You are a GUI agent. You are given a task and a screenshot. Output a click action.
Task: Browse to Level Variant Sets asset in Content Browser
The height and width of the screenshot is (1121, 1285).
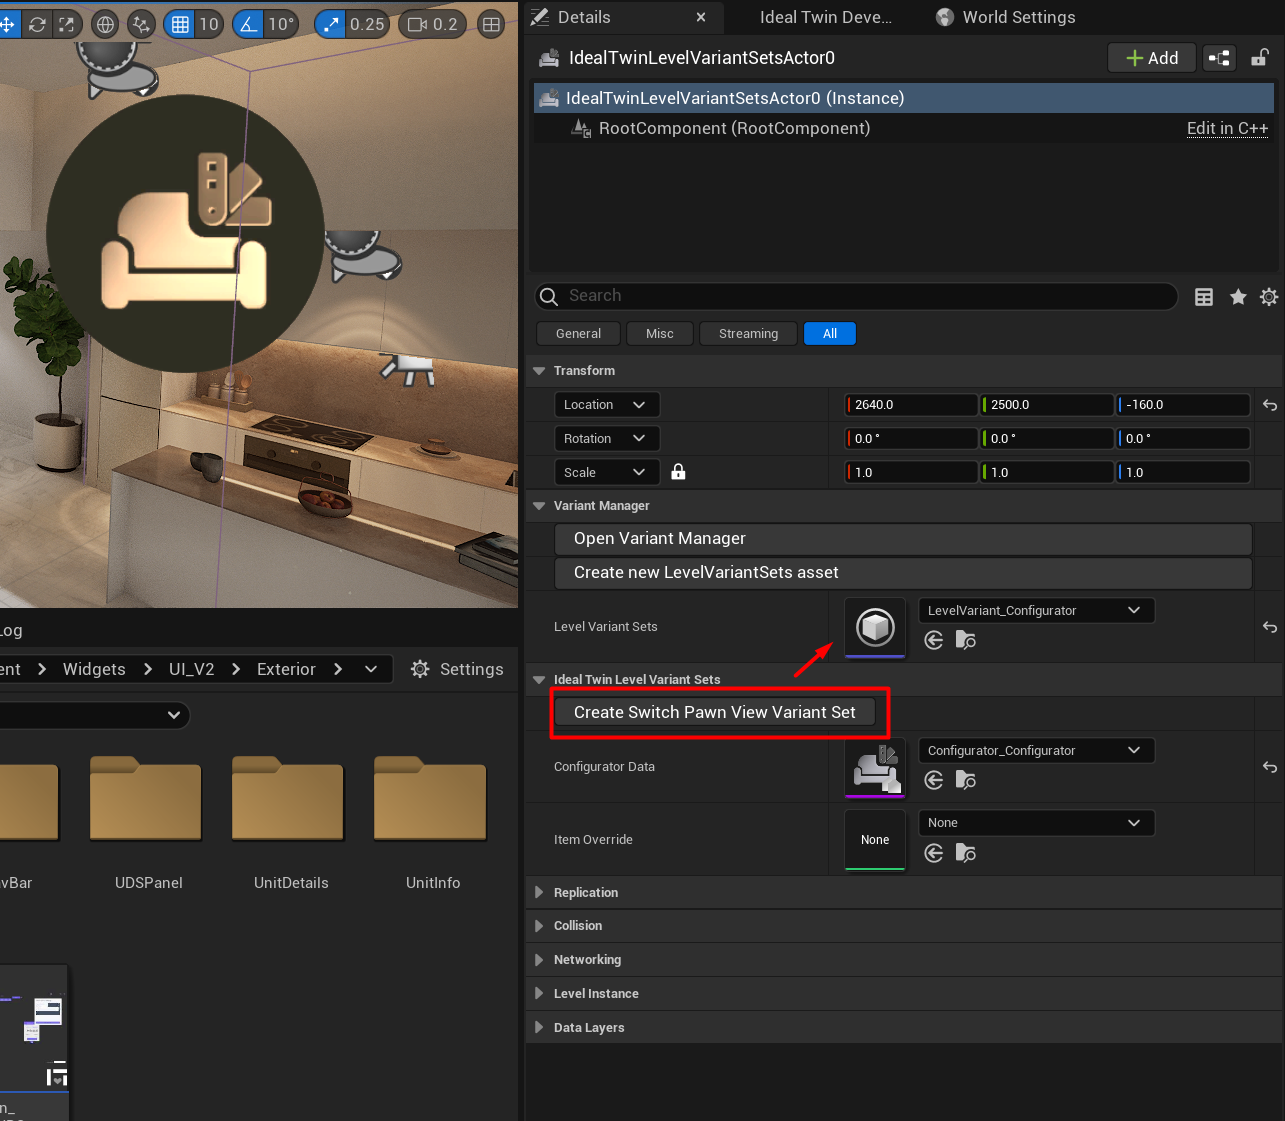[x=965, y=640]
